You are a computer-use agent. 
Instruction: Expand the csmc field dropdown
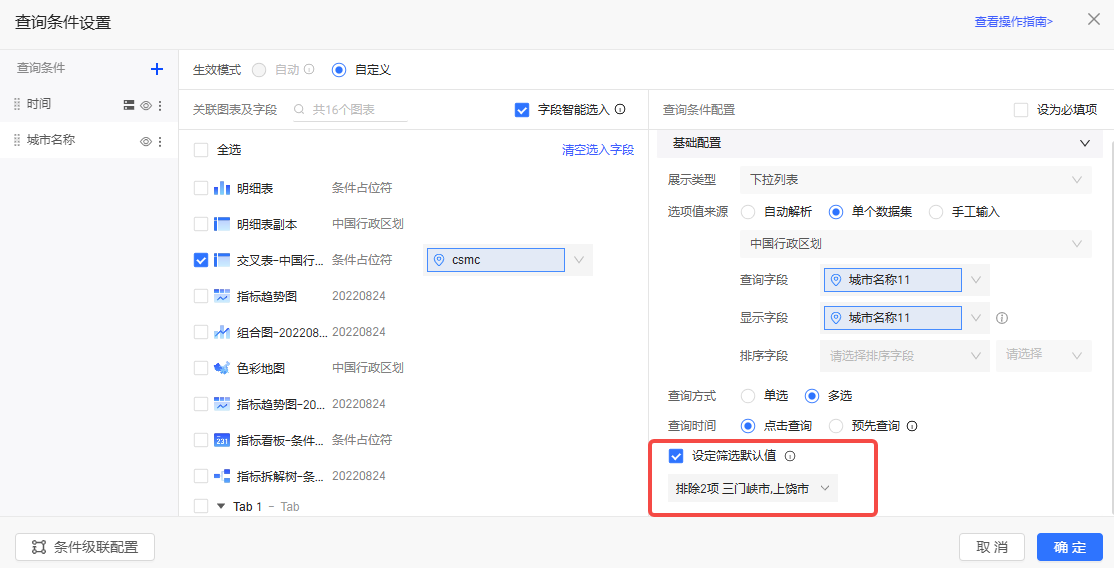(578, 260)
